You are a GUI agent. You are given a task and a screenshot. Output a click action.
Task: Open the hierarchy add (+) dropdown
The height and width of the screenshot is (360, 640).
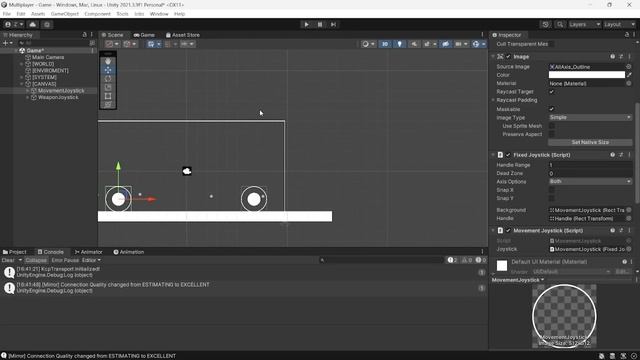click(x=7, y=43)
